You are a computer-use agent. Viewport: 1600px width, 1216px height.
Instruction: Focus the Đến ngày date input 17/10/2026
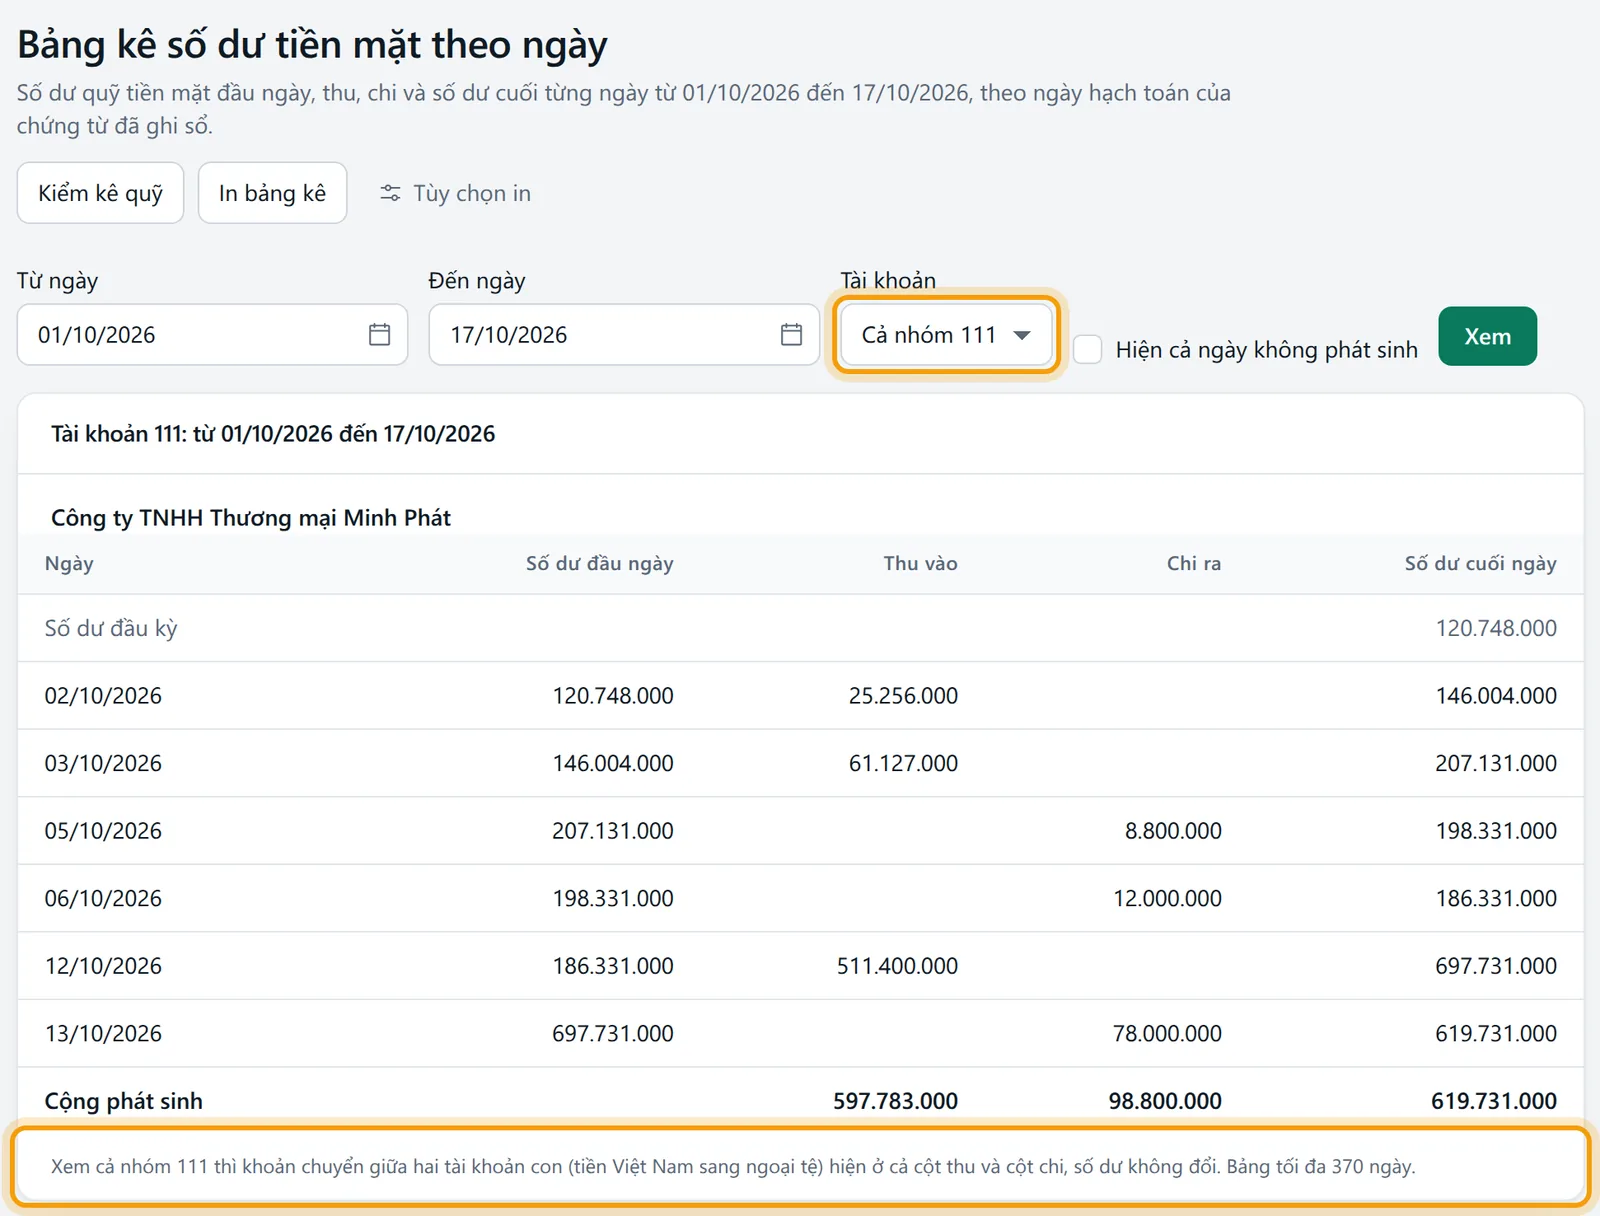[624, 335]
